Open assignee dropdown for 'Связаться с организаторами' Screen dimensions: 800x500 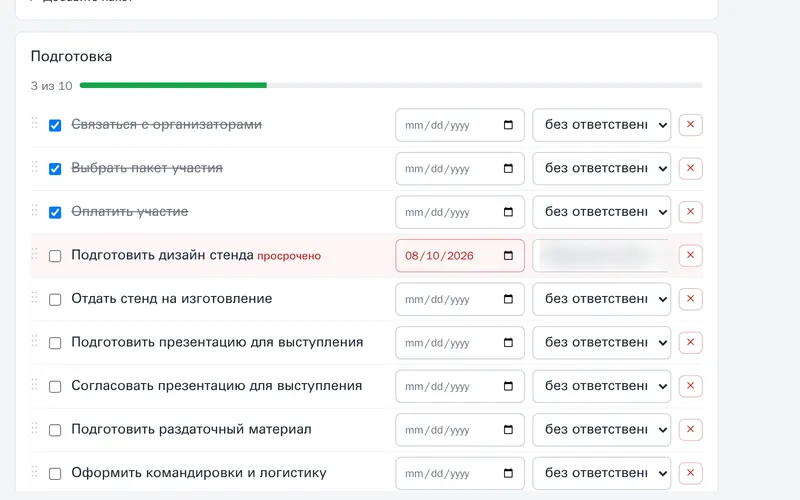coord(602,125)
